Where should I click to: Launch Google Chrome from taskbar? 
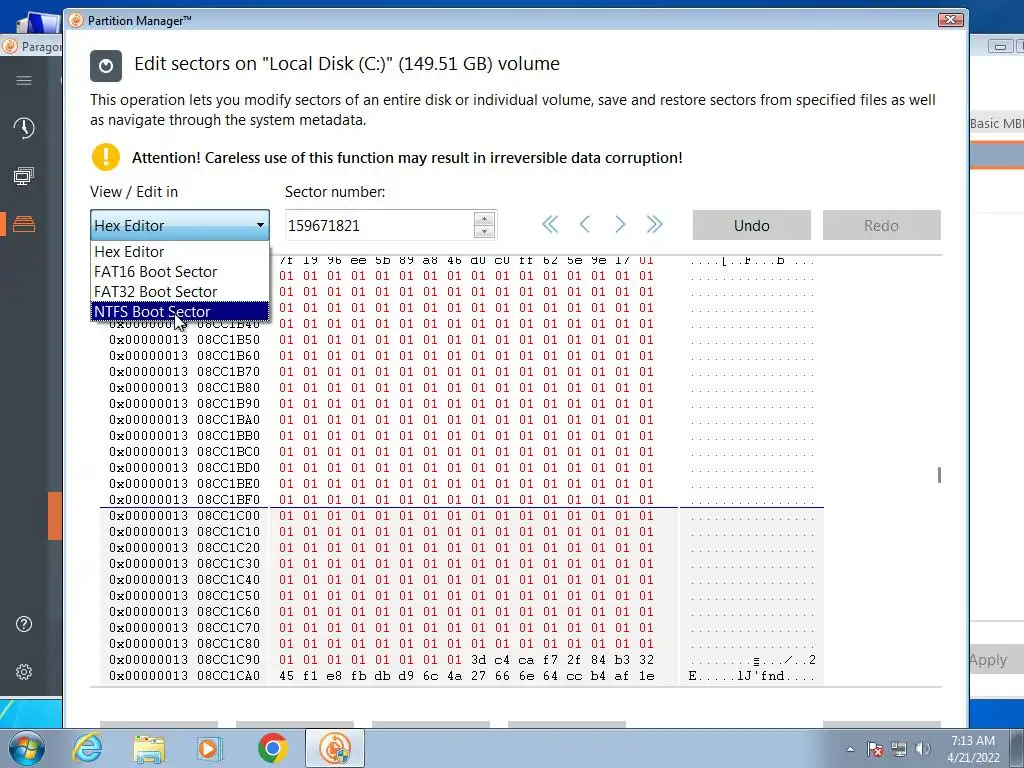tap(272, 748)
